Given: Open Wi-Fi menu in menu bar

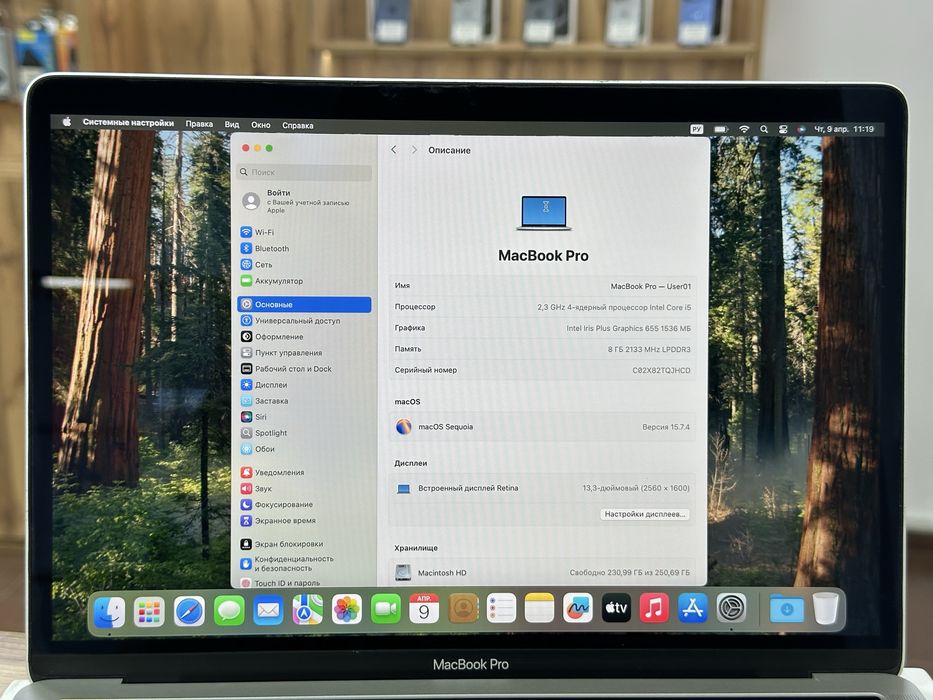Looking at the screenshot, I should coord(744,129).
